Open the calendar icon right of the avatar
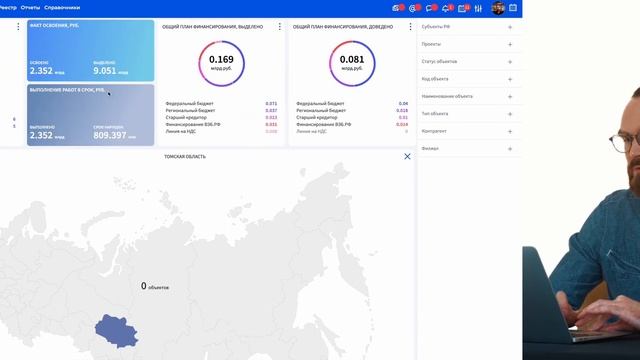This screenshot has width=640, height=360. [513, 8]
